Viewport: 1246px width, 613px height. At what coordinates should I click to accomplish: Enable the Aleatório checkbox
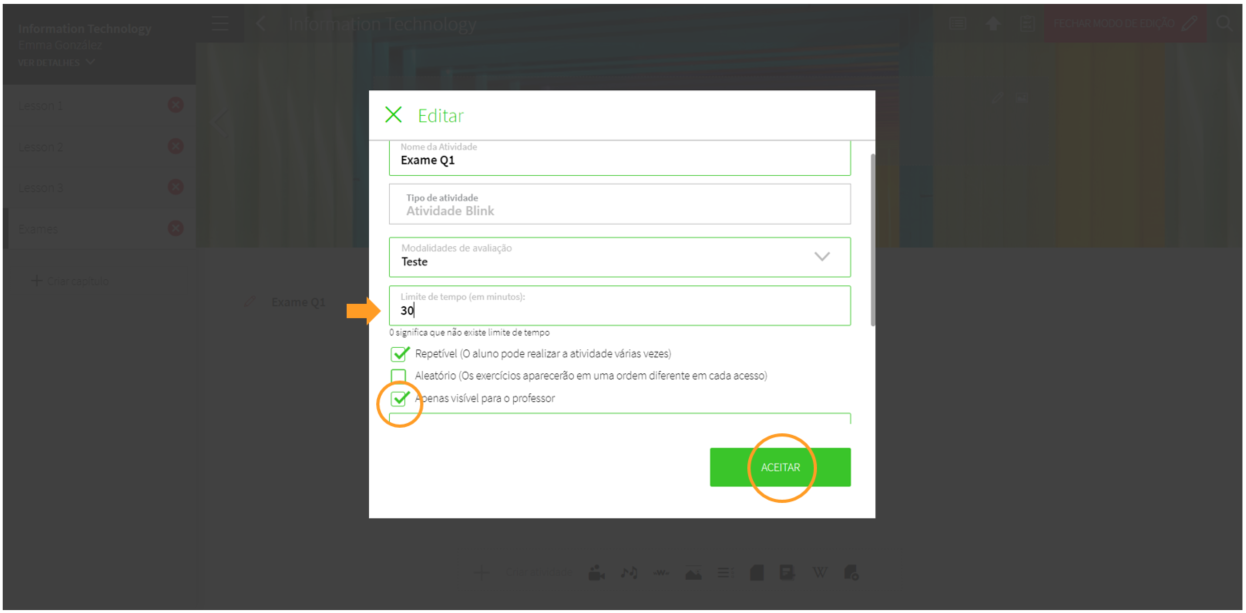click(399, 377)
